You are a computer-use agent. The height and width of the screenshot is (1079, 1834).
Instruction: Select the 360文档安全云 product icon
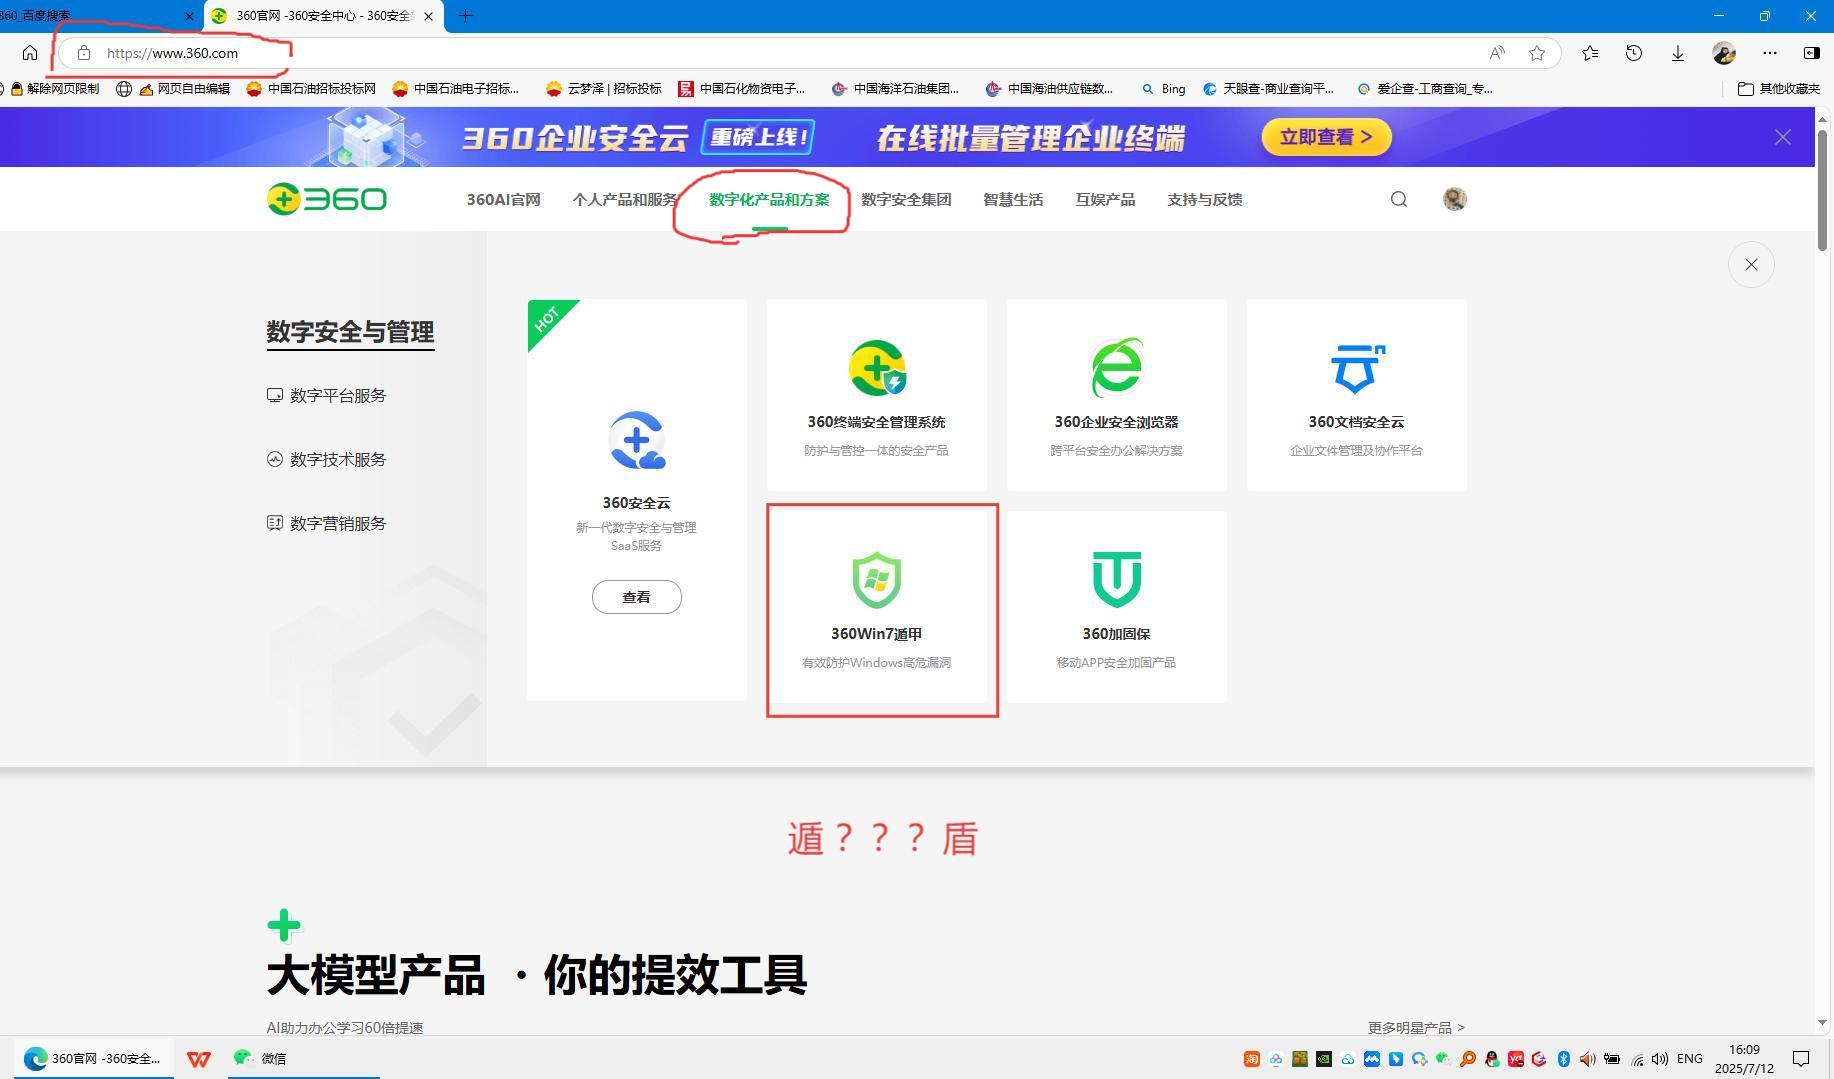[x=1356, y=368]
